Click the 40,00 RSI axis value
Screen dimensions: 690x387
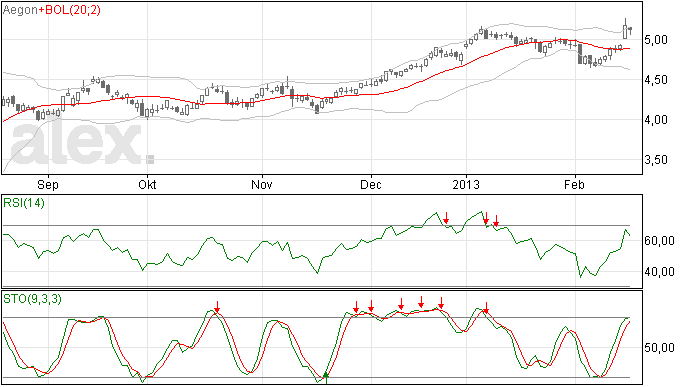pyautogui.click(x=659, y=272)
